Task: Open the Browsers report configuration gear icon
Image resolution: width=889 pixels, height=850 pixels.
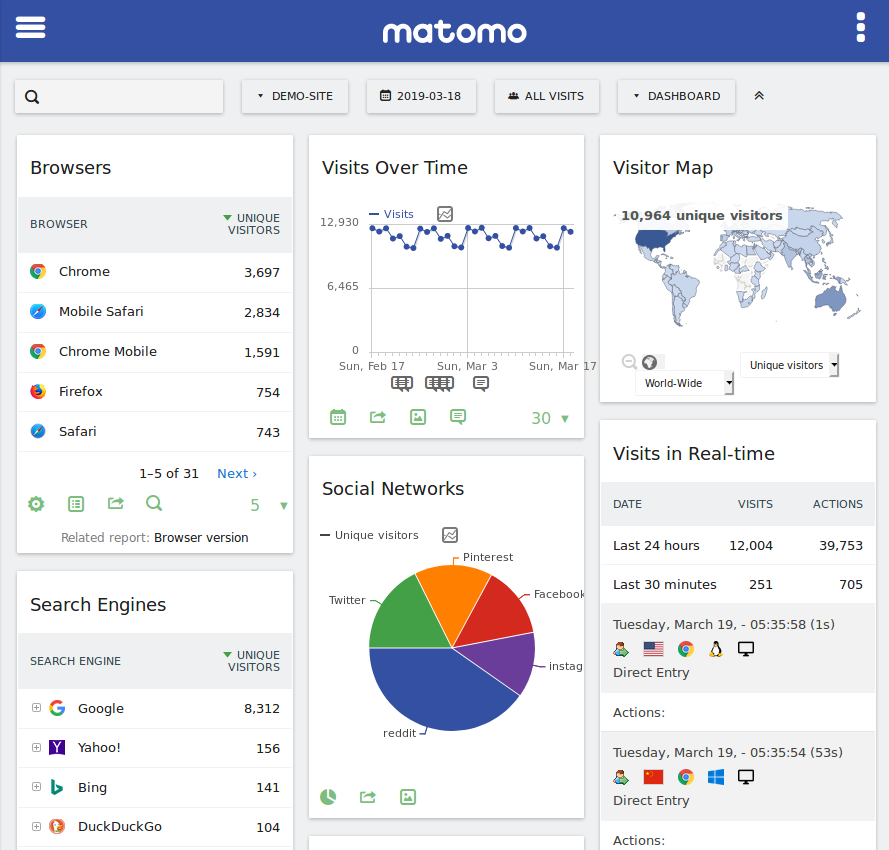Action: point(36,504)
